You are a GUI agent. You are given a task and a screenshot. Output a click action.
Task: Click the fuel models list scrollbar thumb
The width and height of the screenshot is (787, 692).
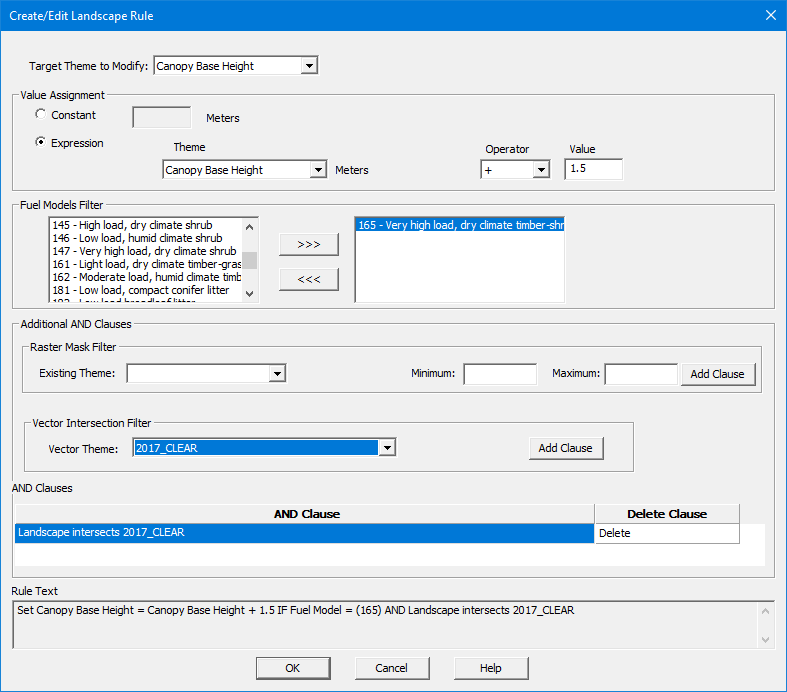(x=249, y=260)
